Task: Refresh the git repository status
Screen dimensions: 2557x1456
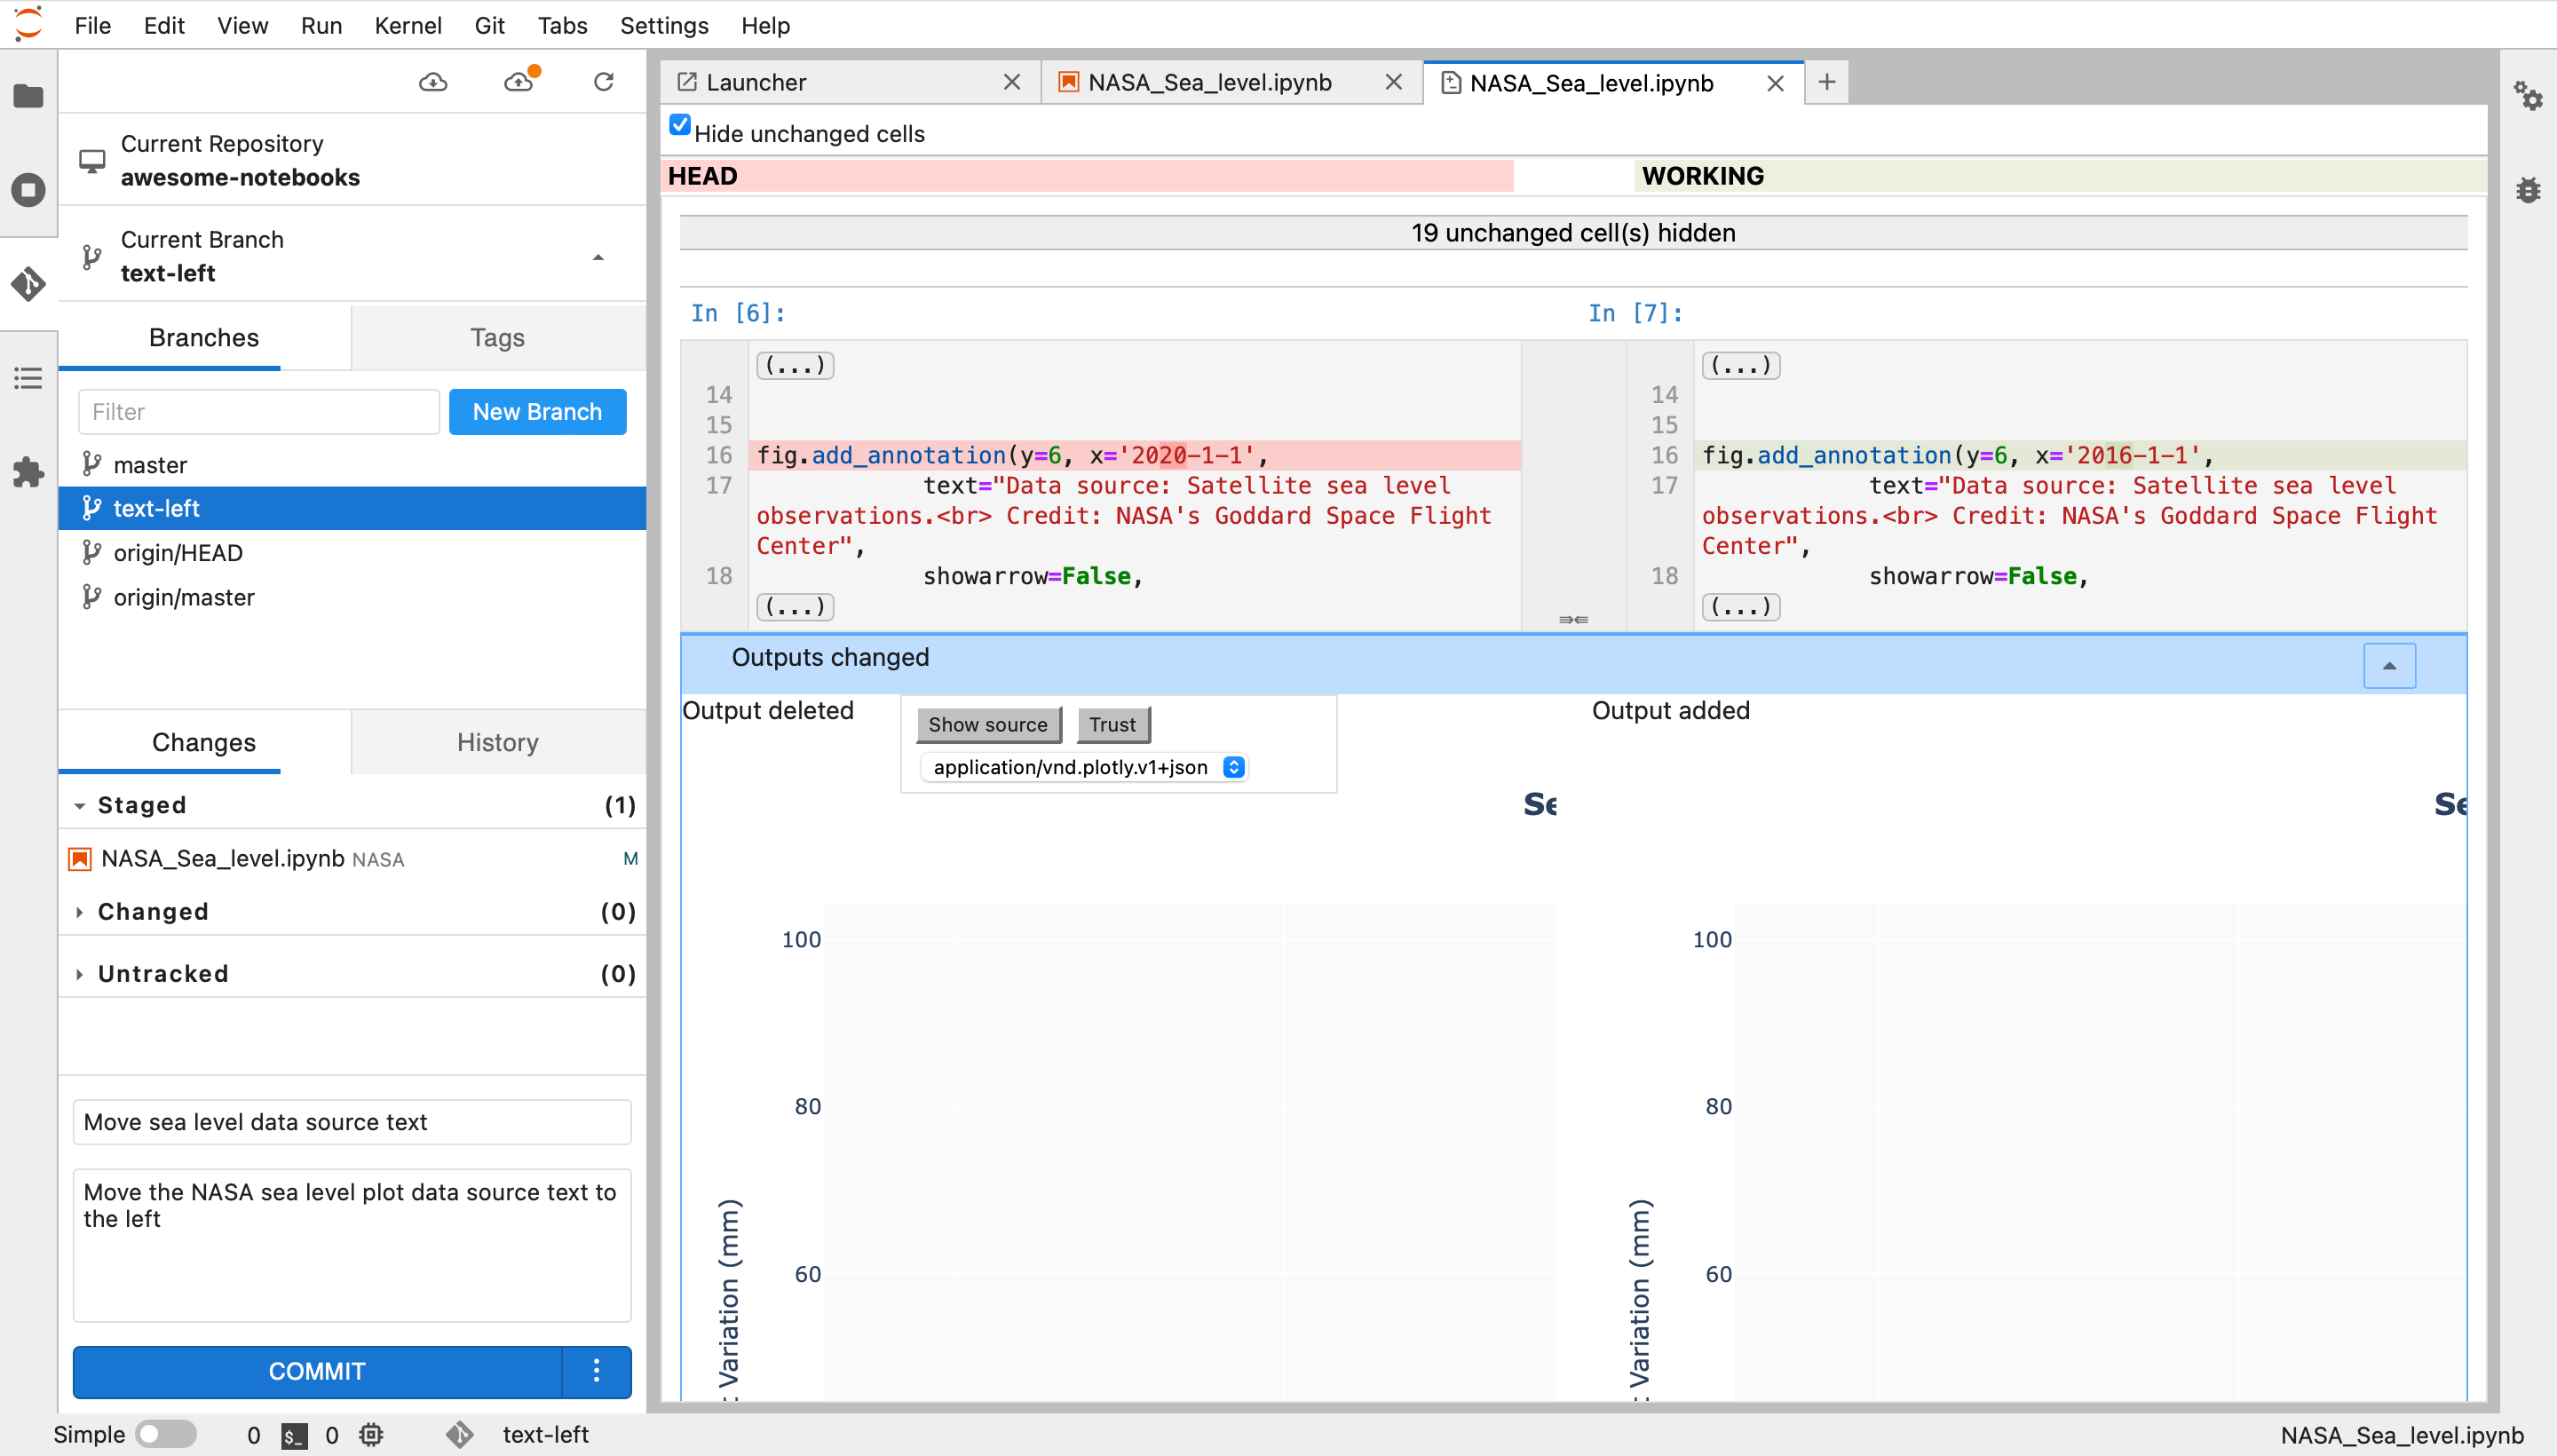Action: (x=604, y=82)
